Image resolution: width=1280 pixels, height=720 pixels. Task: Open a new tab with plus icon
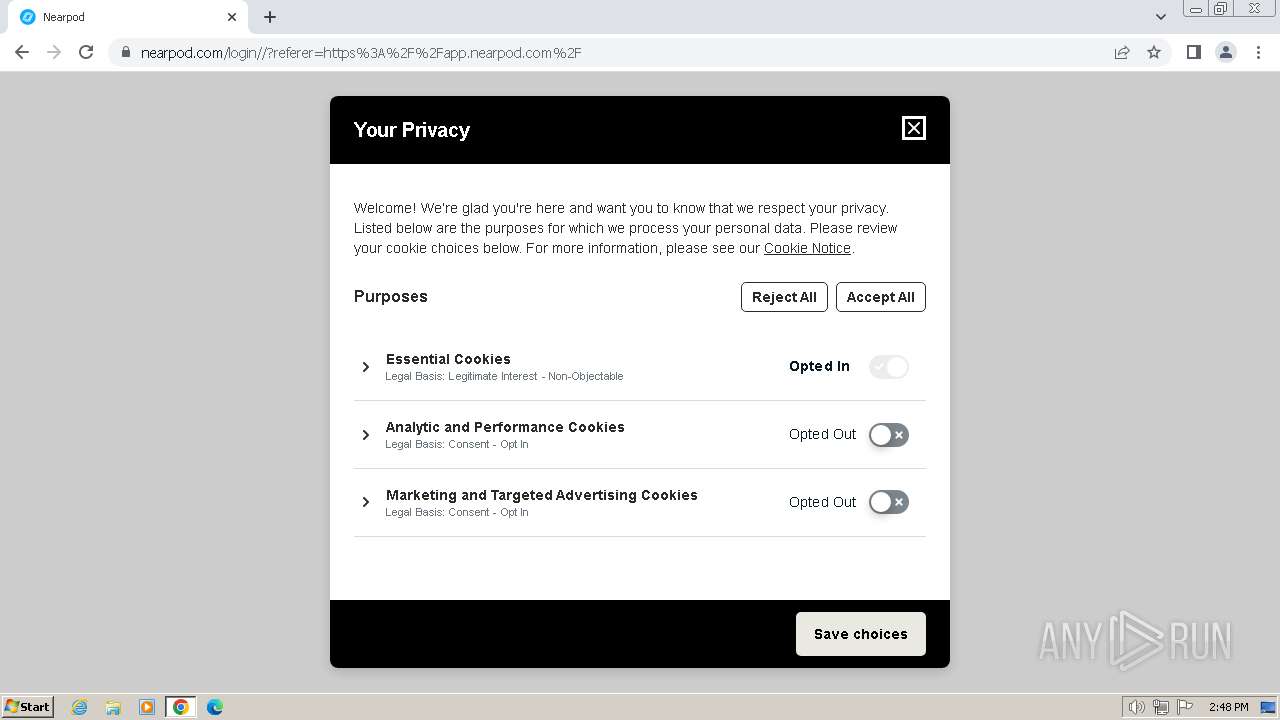click(270, 17)
